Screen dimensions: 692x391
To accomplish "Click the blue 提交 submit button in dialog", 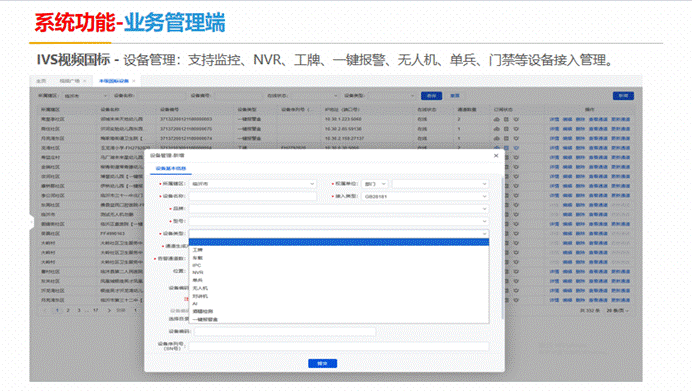I will pyautogui.click(x=322, y=363).
